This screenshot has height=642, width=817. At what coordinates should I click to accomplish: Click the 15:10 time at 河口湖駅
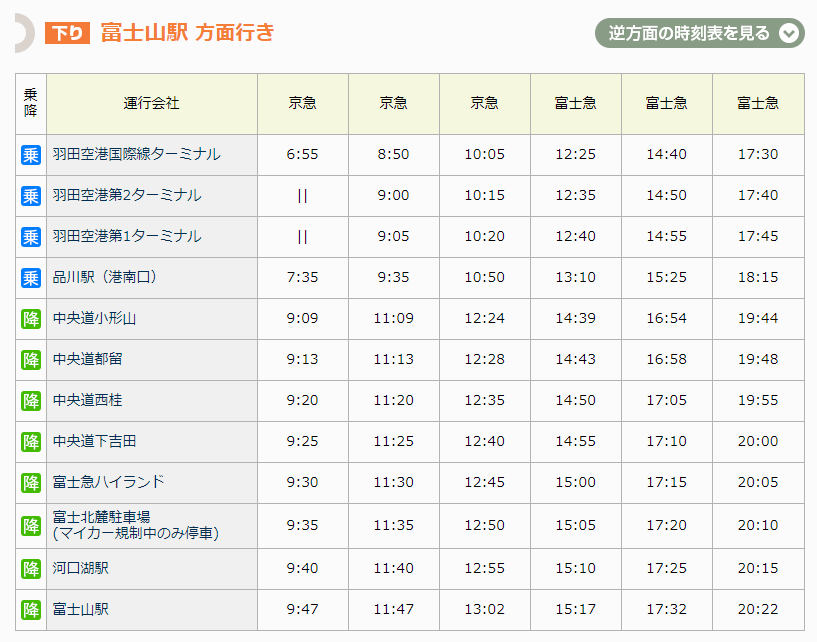[576, 568]
